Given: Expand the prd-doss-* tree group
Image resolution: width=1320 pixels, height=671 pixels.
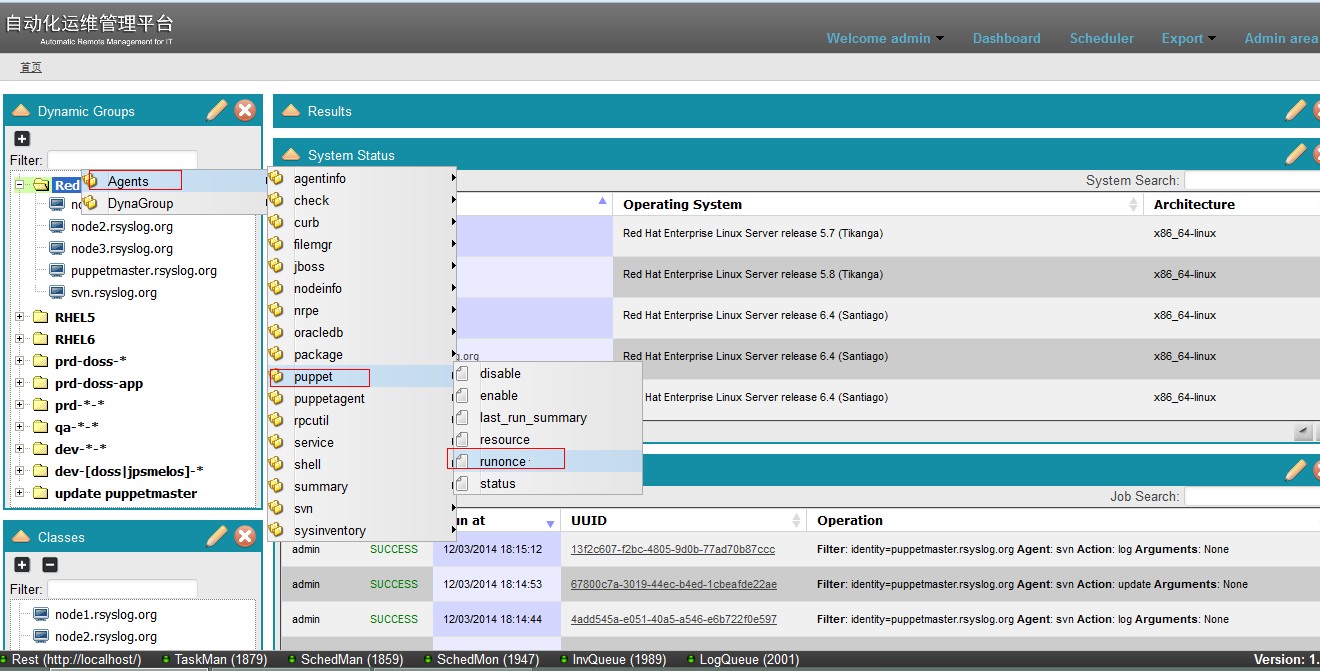Looking at the screenshot, I should pos(20,361).
